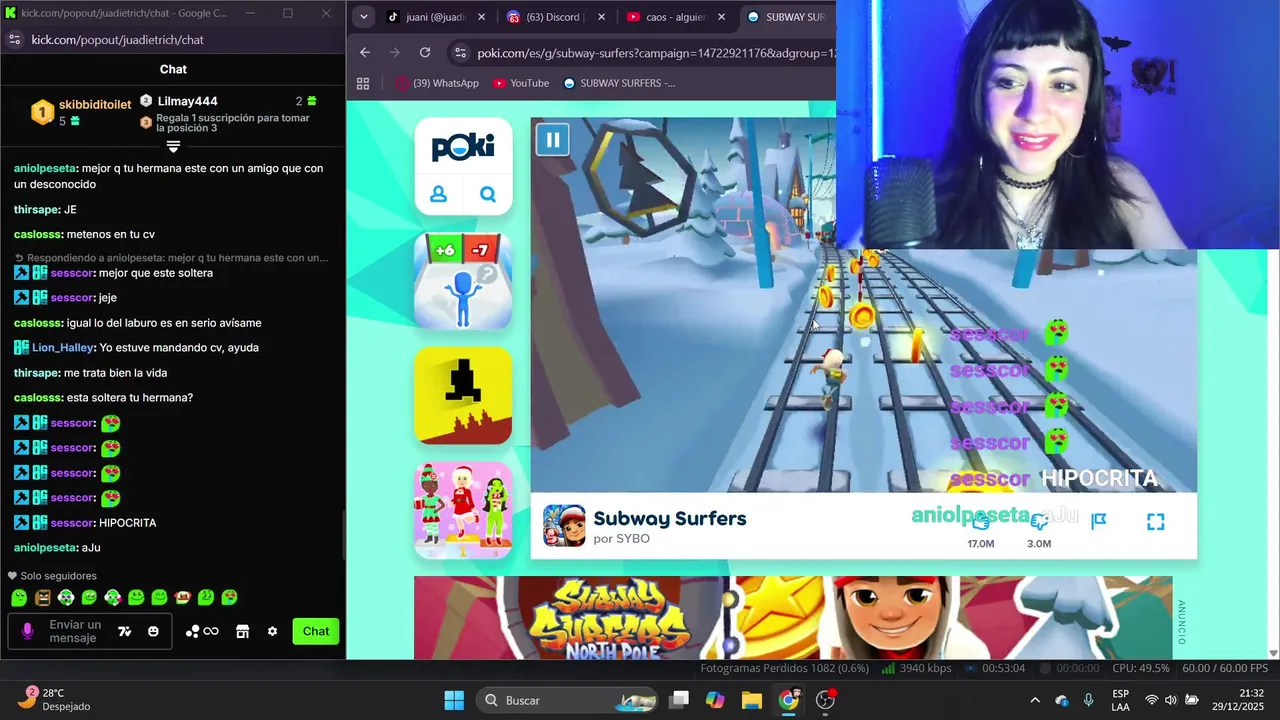The image size is (1280, 720).
Task: View site info in Kick chat popout
Action: click(14, 40)
